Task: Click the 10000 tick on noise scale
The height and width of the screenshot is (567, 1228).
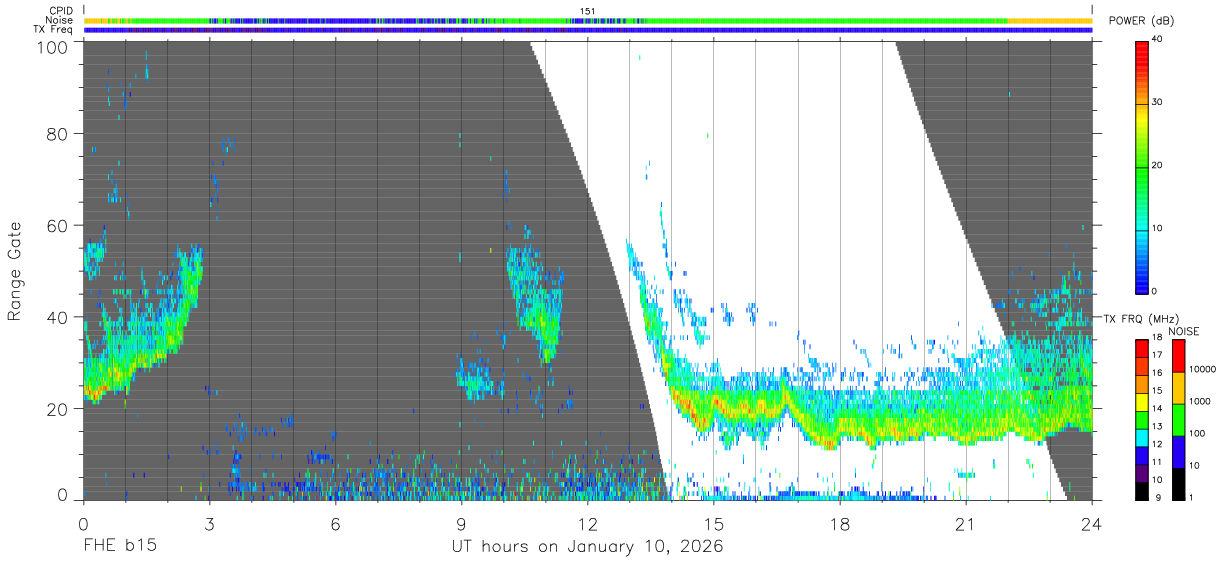Action: pyautogui.click(x=1202, y=370)
